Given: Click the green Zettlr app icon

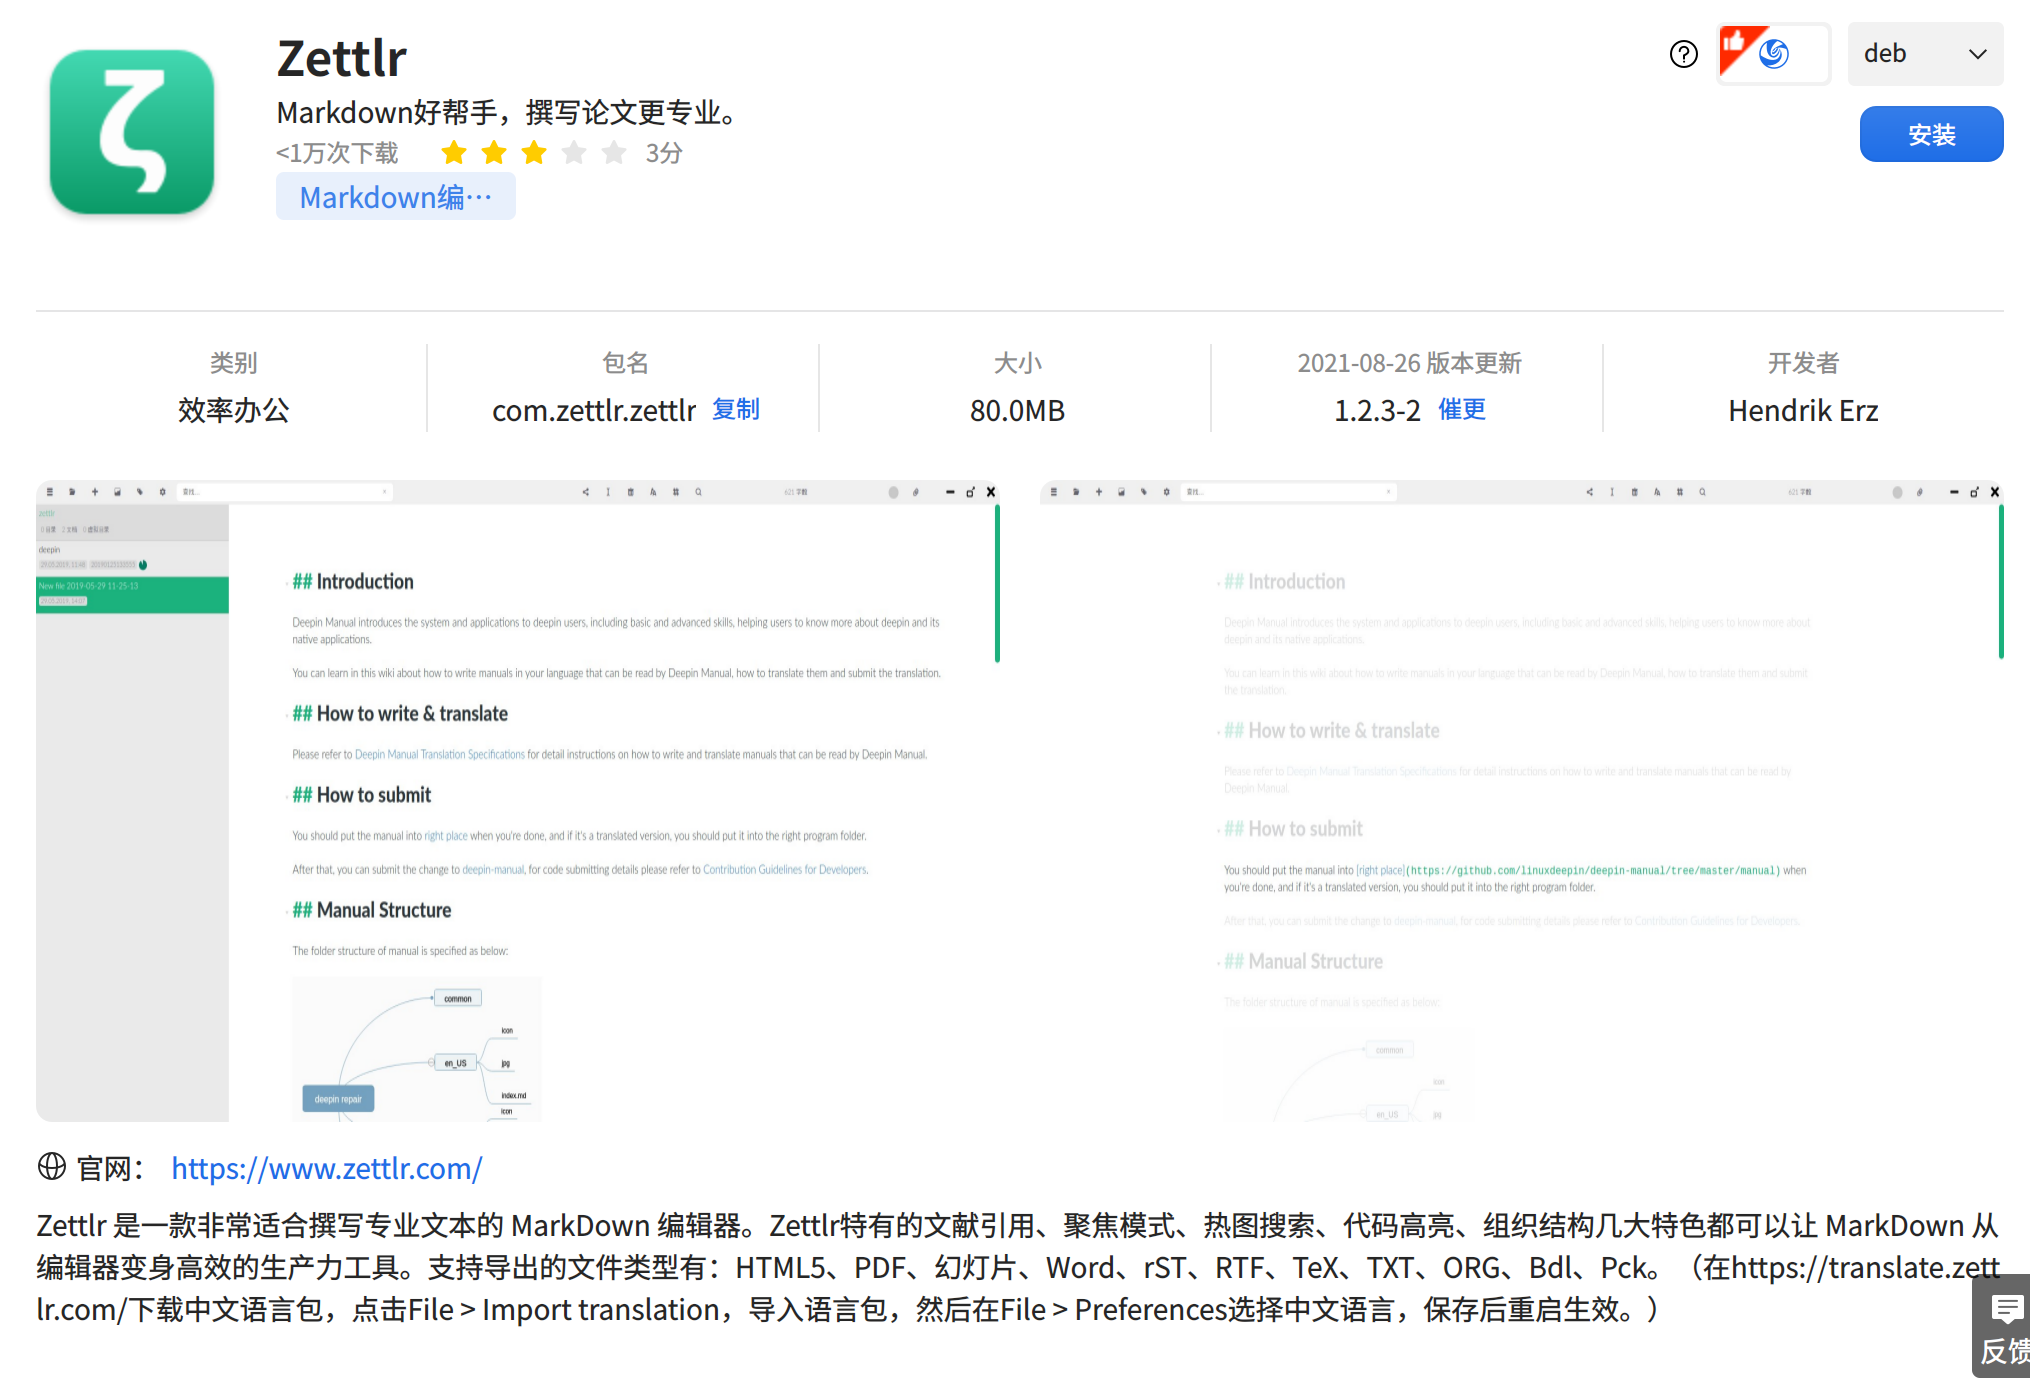Looking at the screenshot, I should coord(132,132).
